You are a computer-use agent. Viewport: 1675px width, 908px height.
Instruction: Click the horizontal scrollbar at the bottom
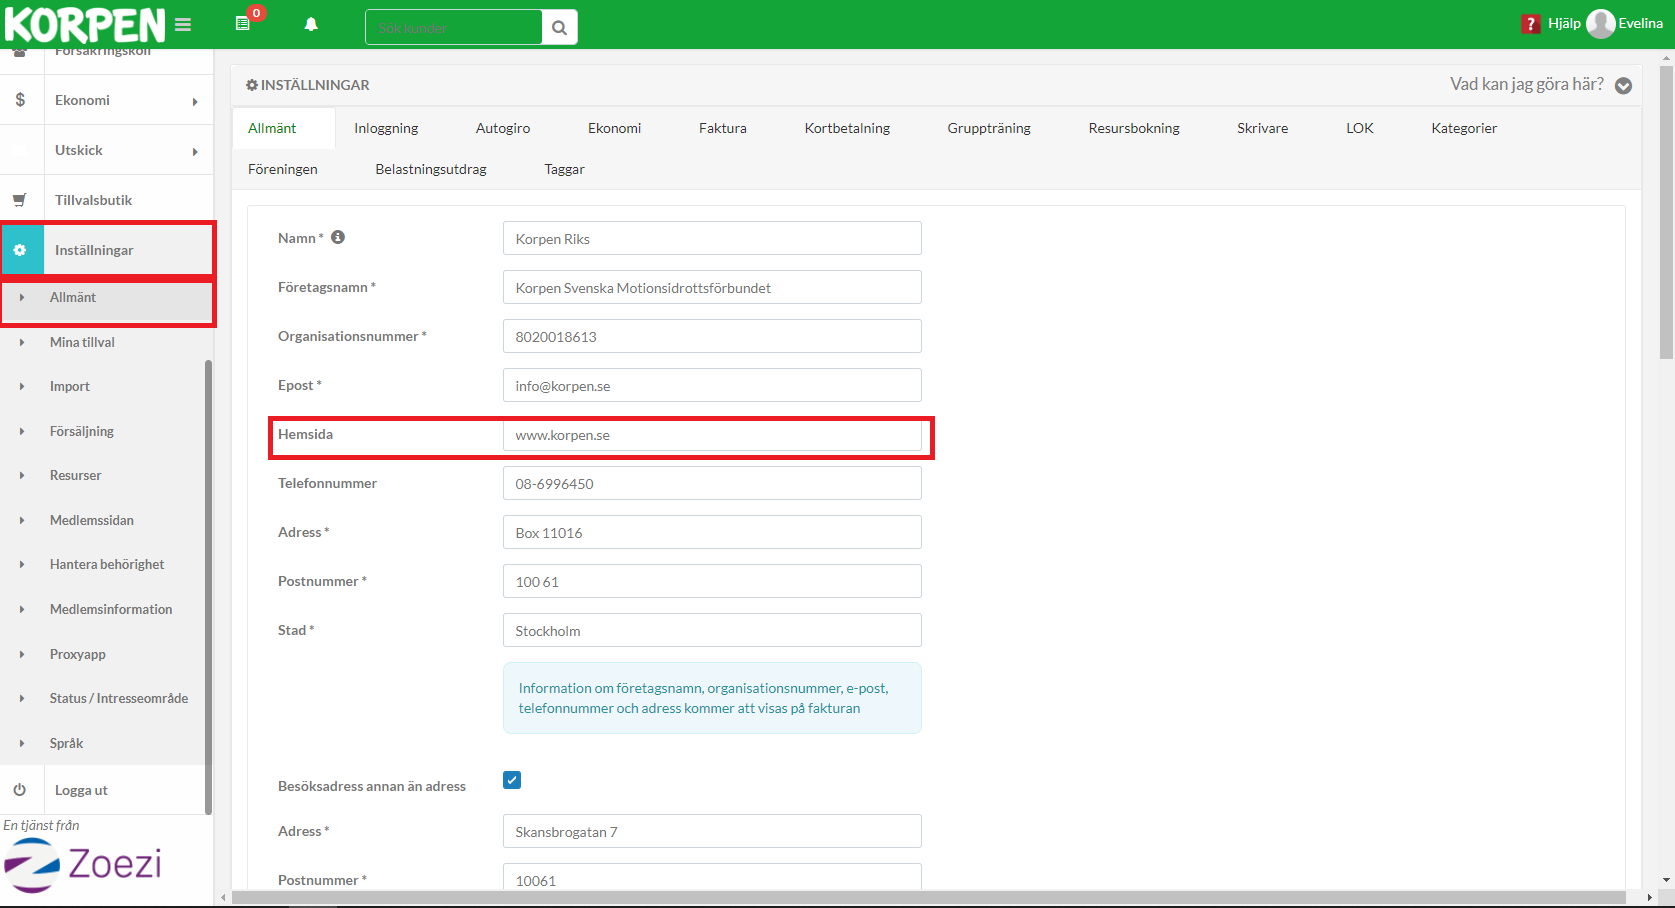pyautogui.click(x=928, y=898)
